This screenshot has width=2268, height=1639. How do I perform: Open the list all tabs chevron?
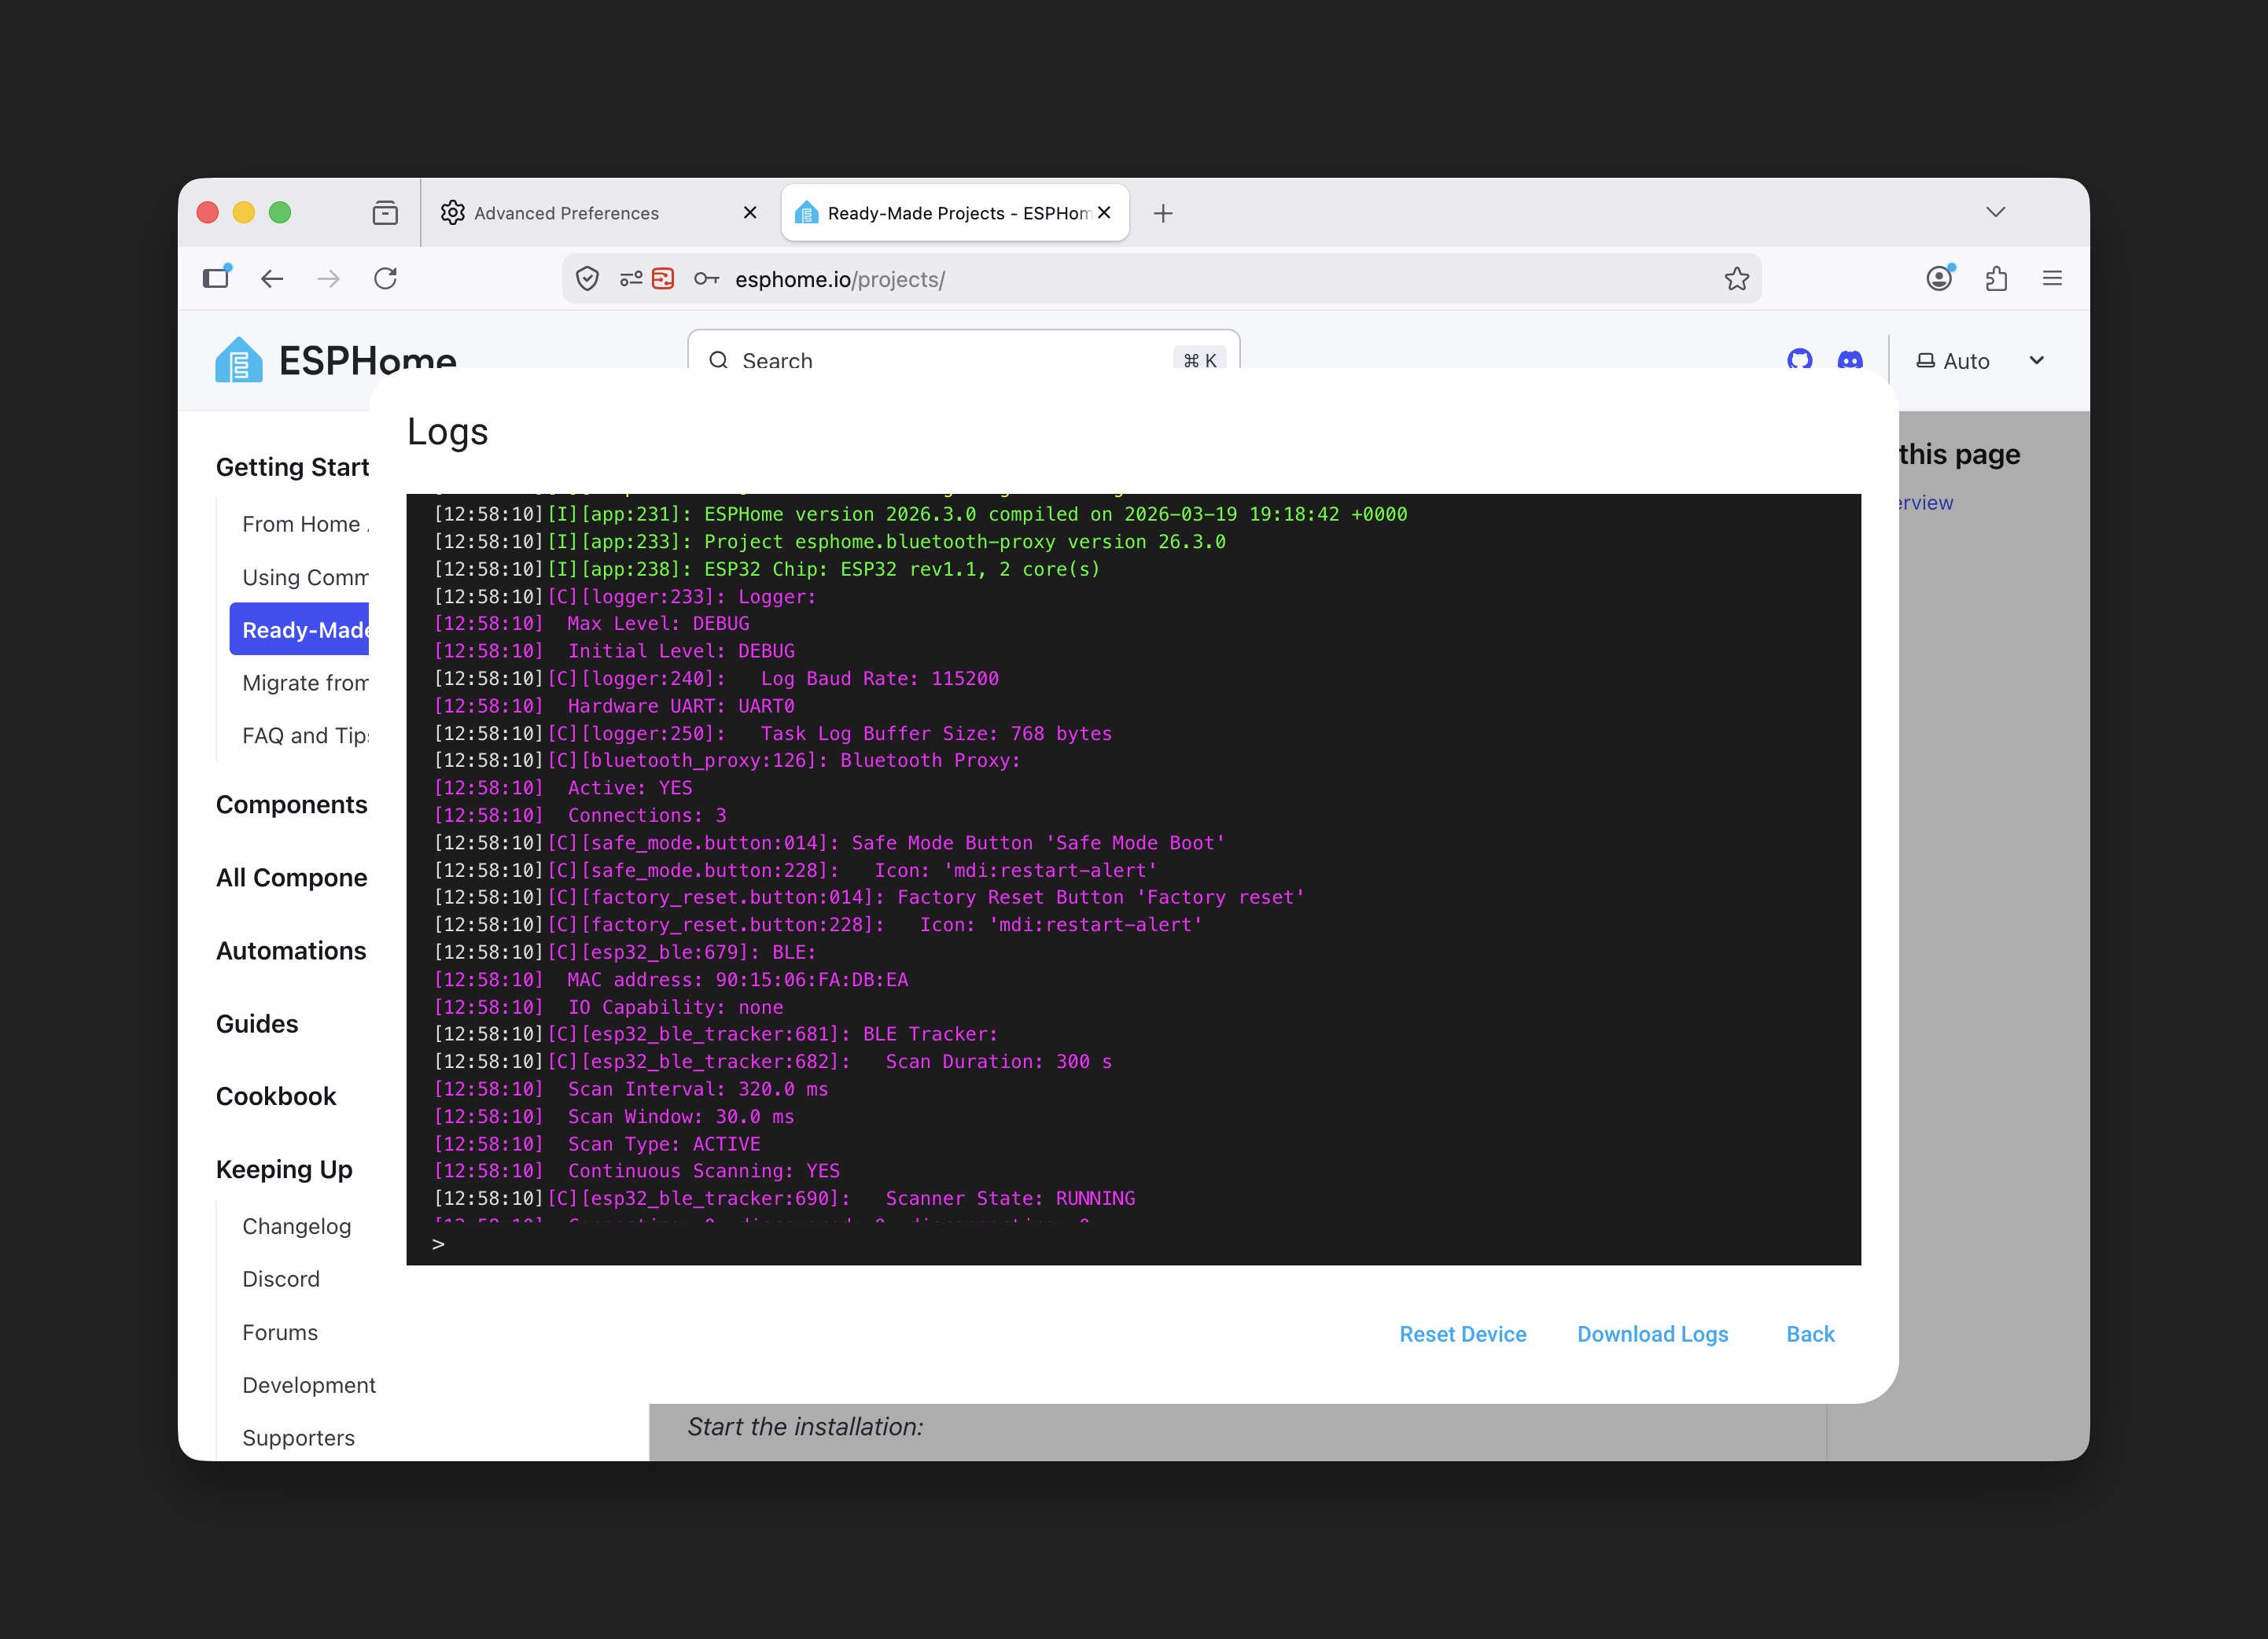[x=1995, y=212]
